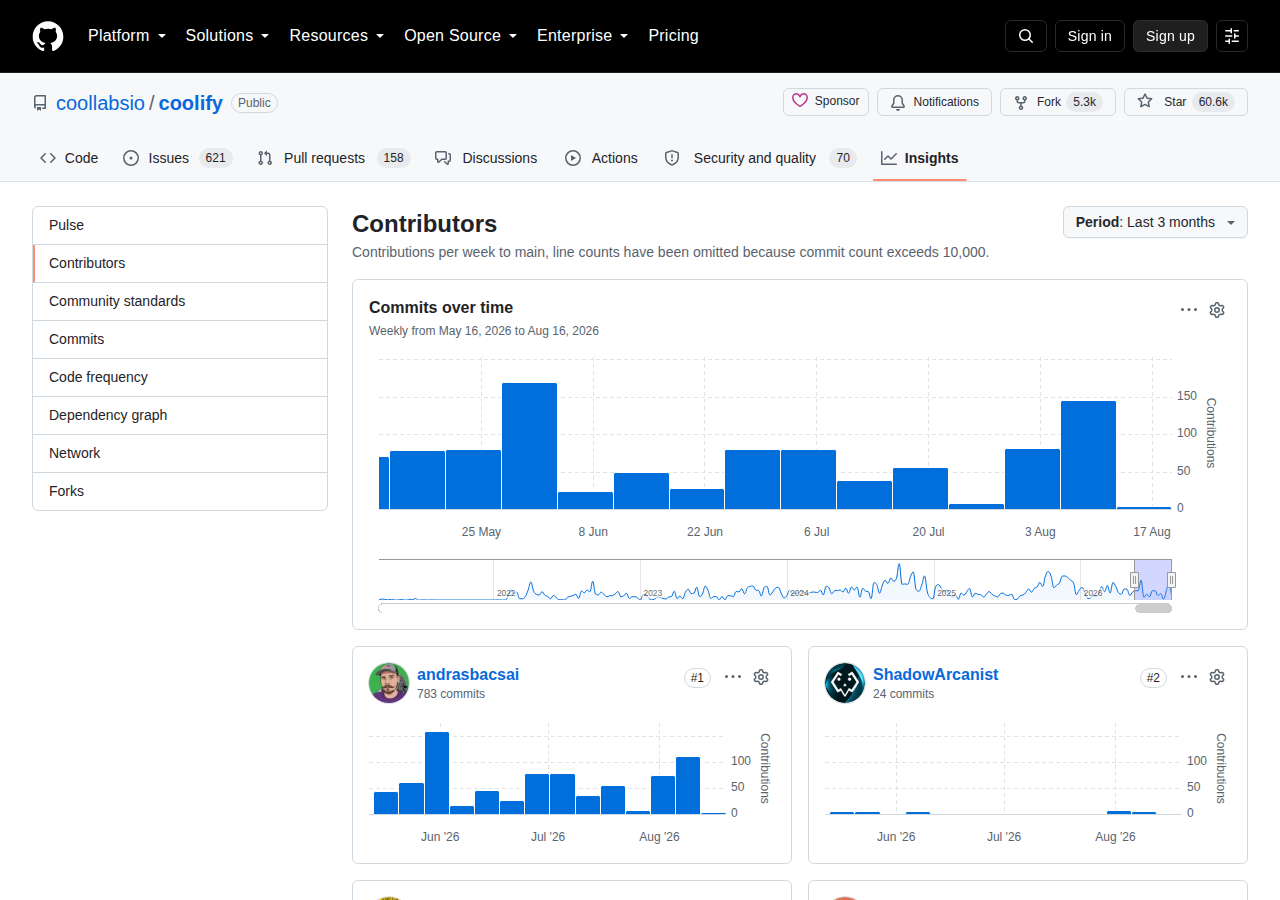The image size is (1280, 900).
Task: Expand the Solutions menu
Action: coord(228,36)
